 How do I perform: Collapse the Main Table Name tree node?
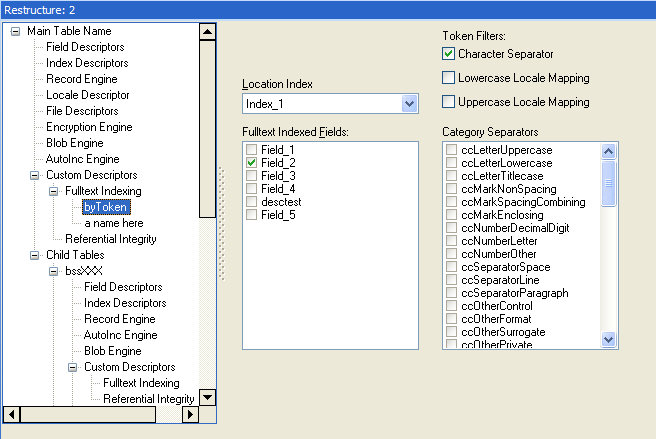(x=15, y=31)
